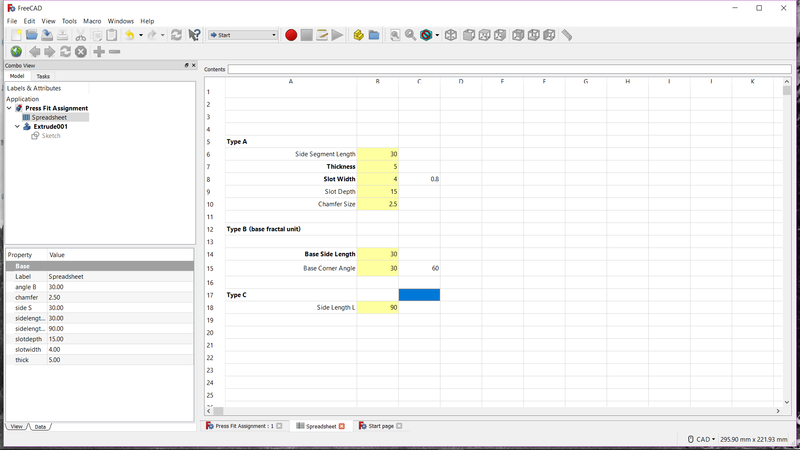Collapse the Press Fit Assignment document node

pos(9,108)
